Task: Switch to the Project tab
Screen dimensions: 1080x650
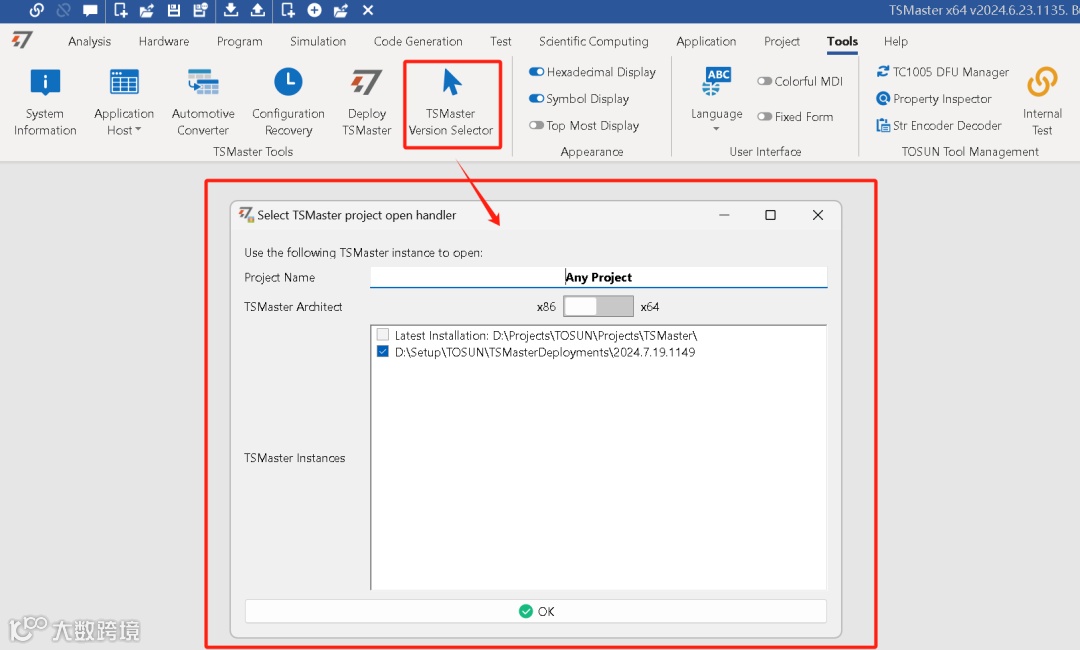Action: click(782, 41)
